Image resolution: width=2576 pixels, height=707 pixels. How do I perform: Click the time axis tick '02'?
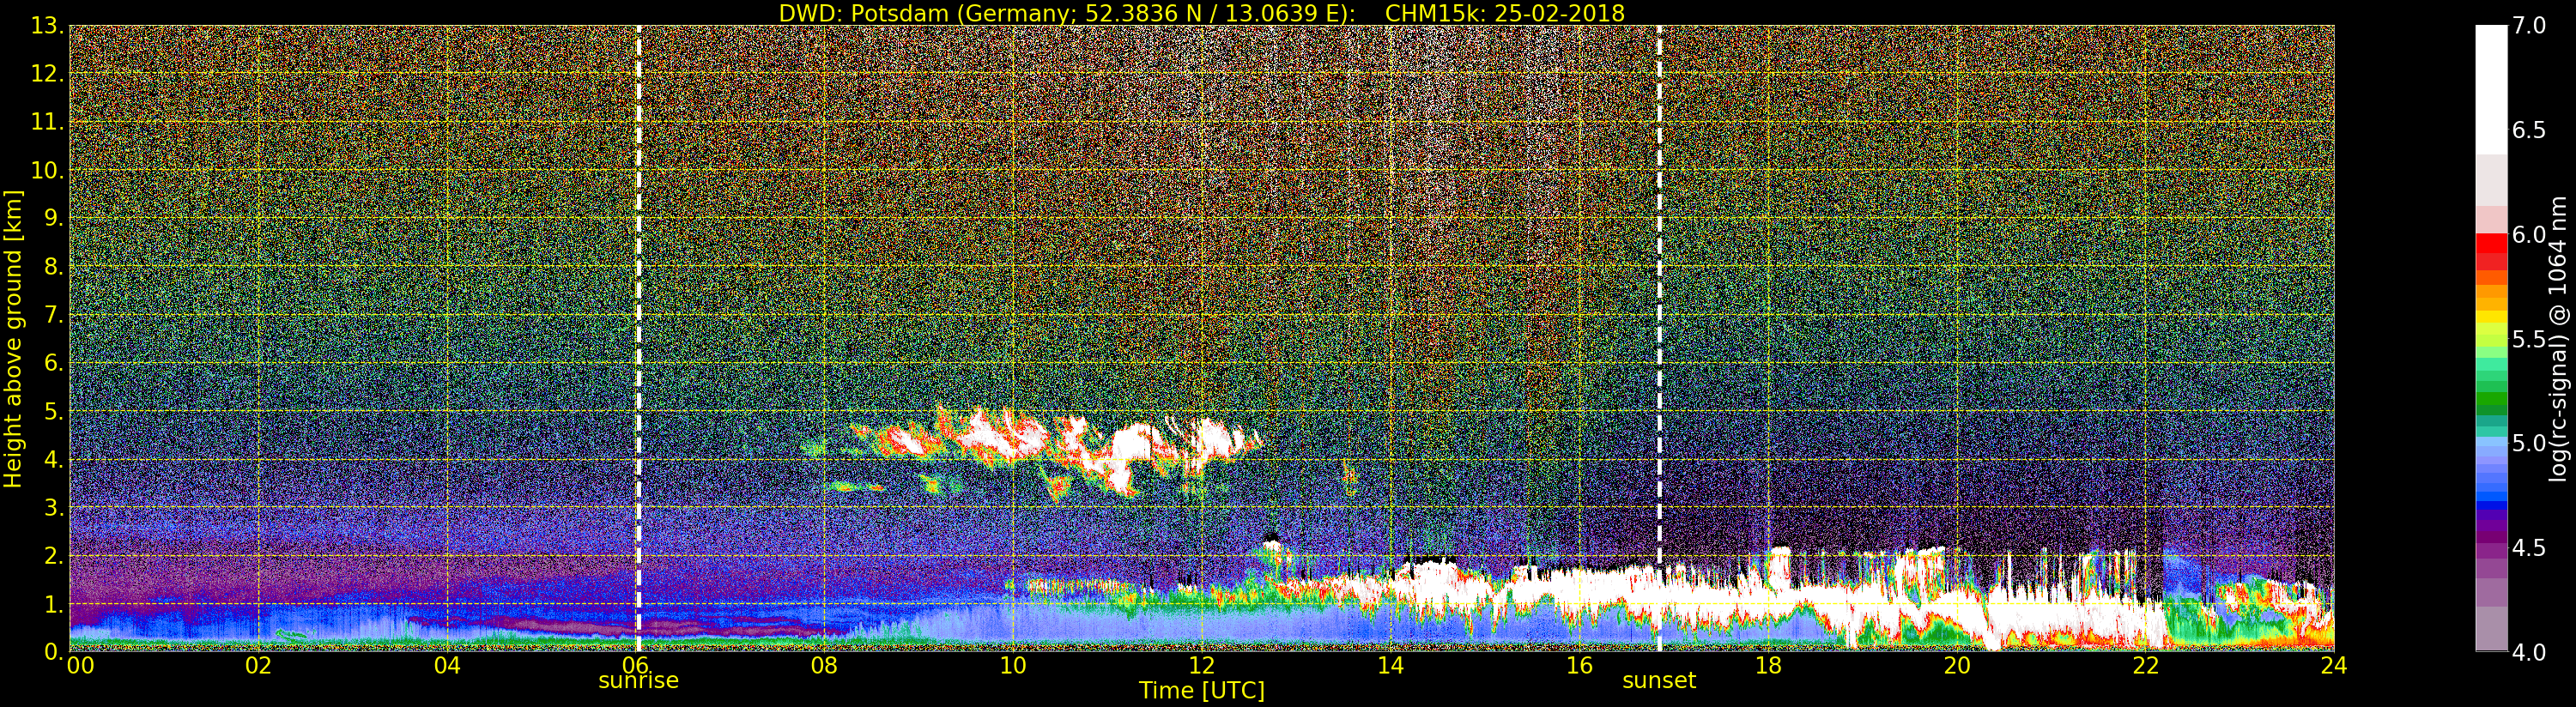(258, 665)
